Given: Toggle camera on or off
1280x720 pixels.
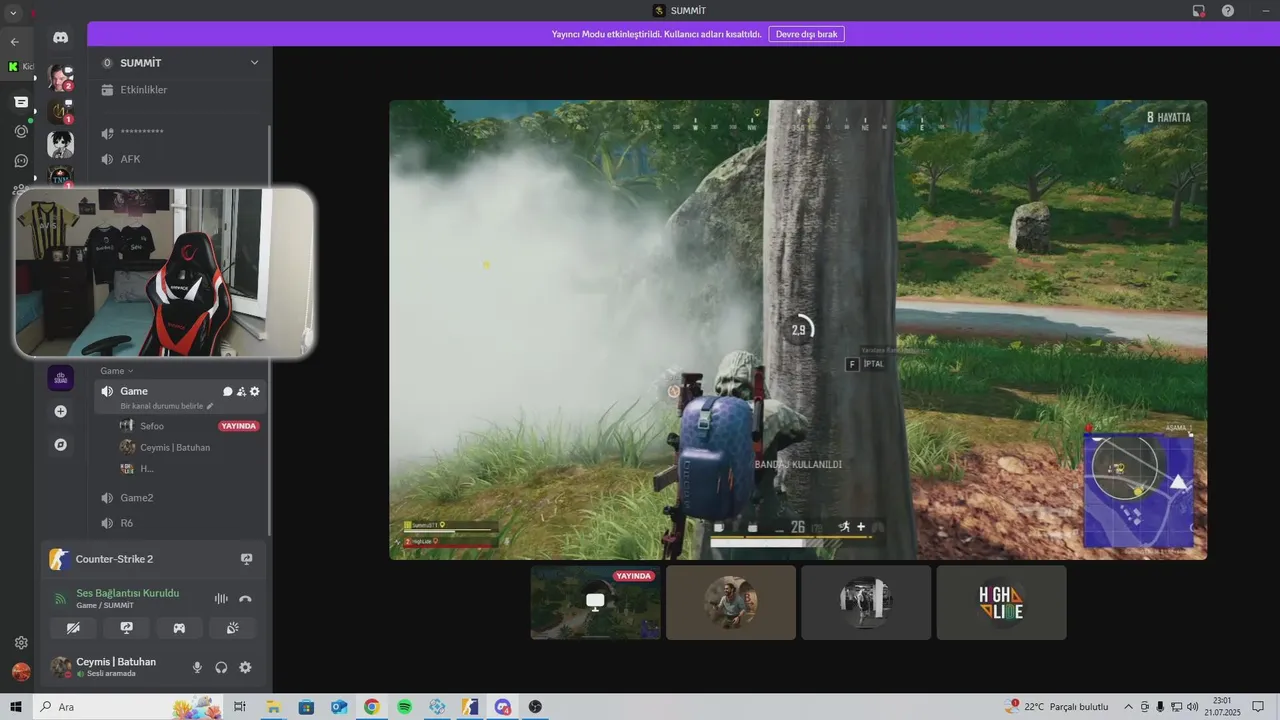Looking at the screenshot, I should coord(73,628).
